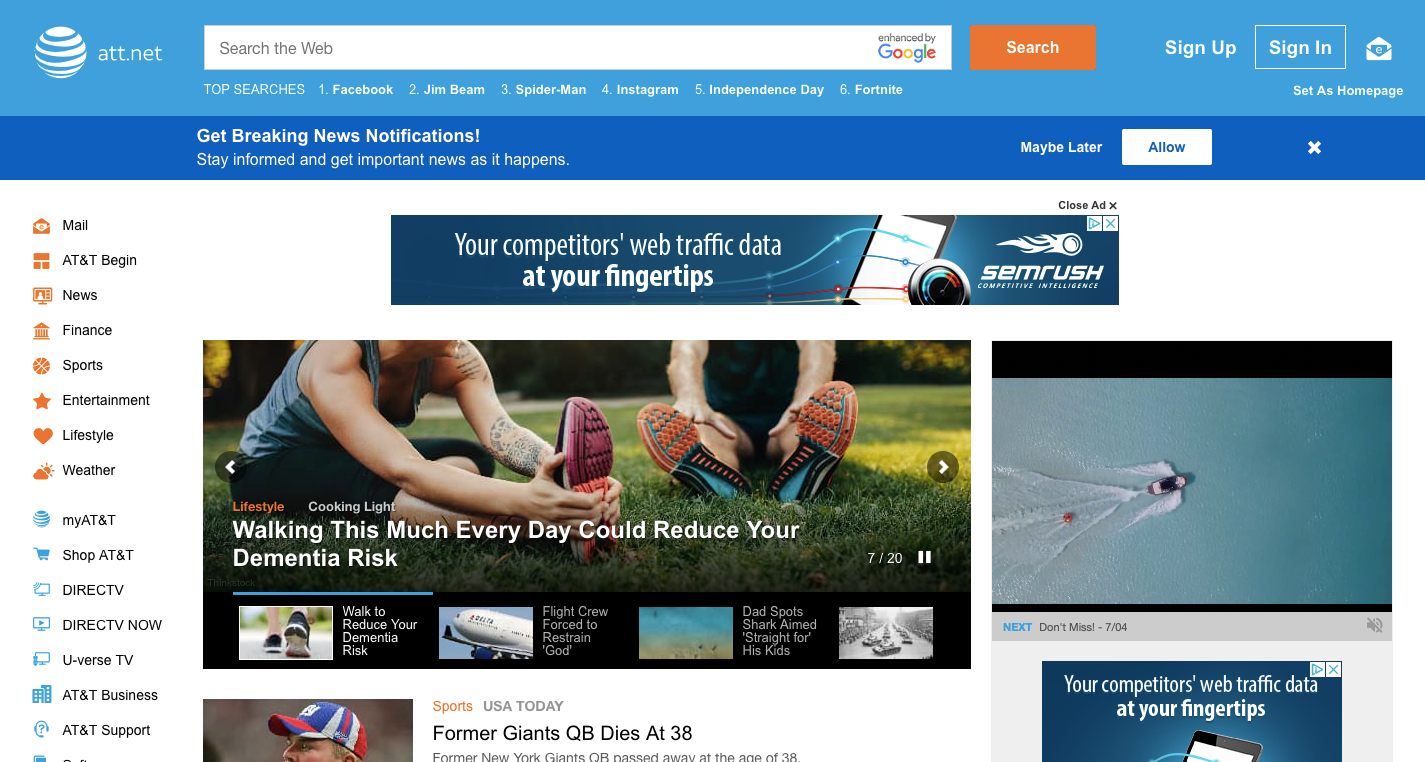Click Allow for news notifications
The height and width of the screenshot is (762, 1425).
(1166, 147)
